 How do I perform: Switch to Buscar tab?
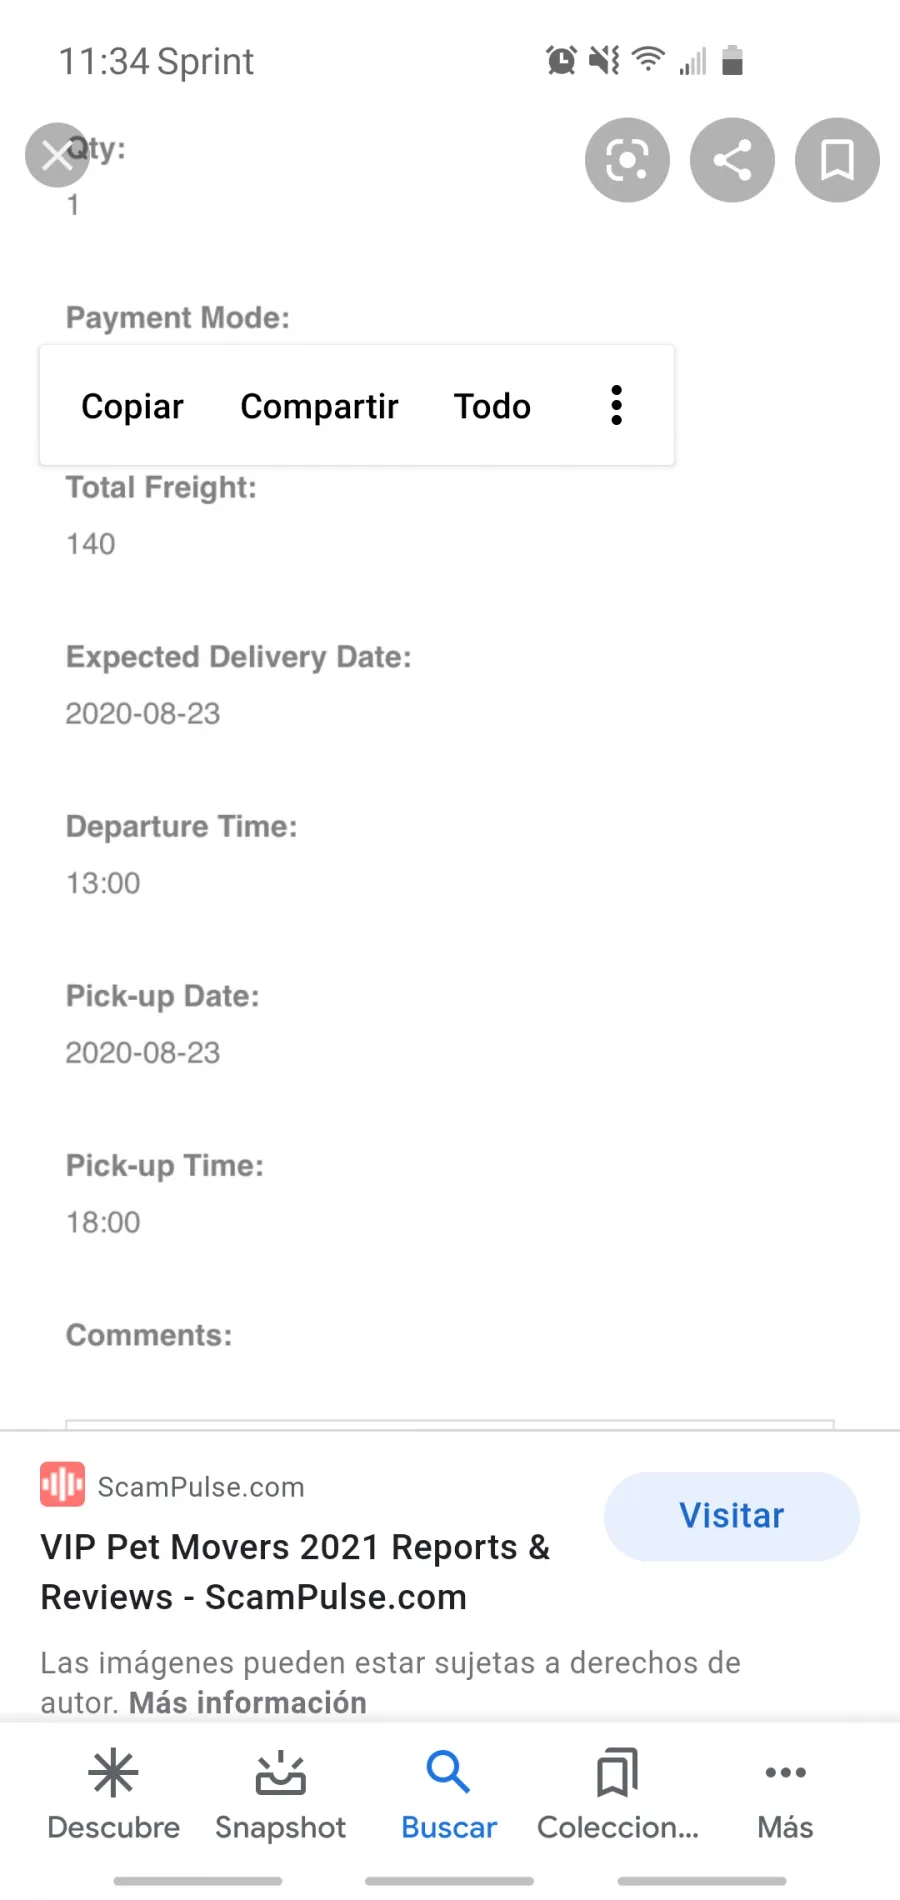449,1795
